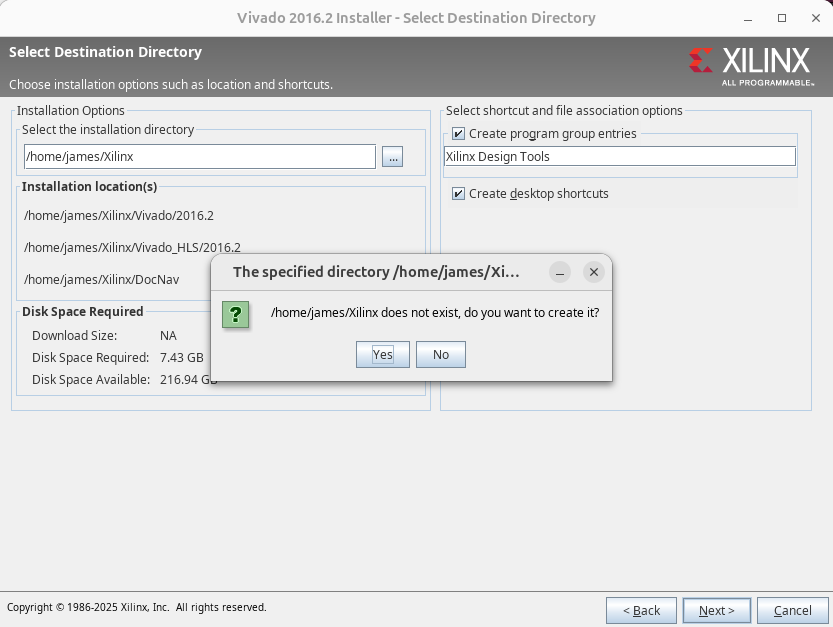The height and width of the screenshot is (627, 833).
Task: Confirm directory creation with Yes button
Action: (x=382, y=355)
